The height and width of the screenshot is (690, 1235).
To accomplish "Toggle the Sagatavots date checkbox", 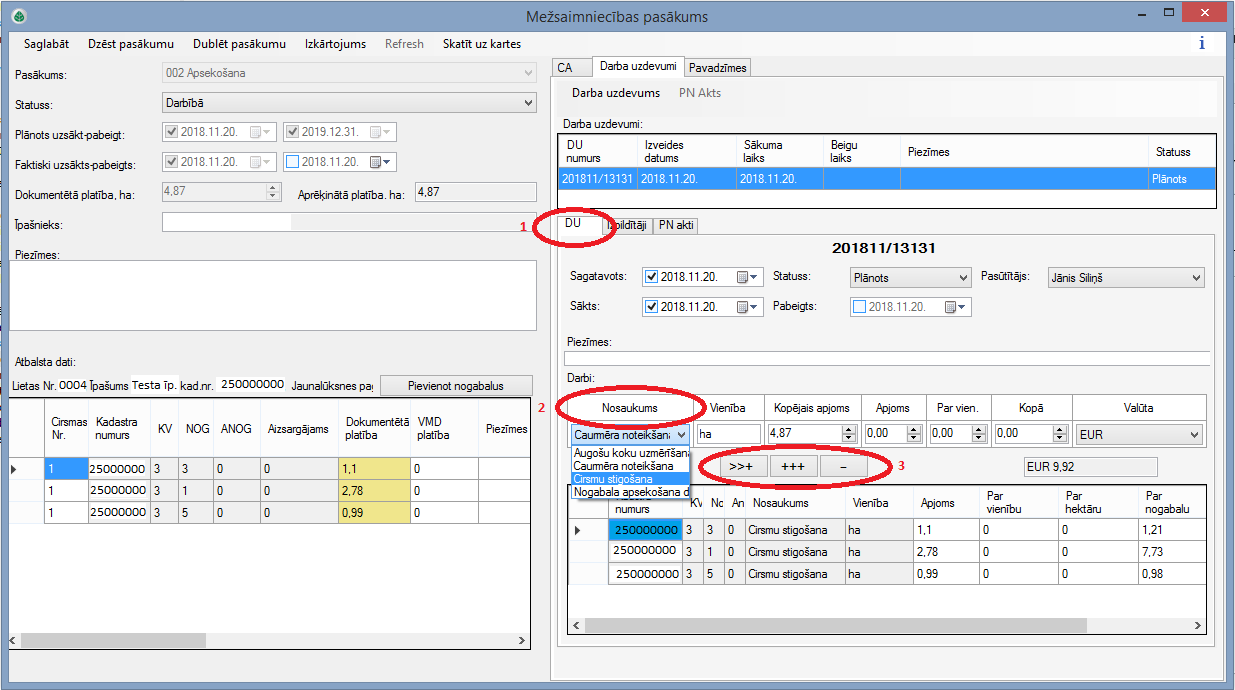I will click(652, 277).
